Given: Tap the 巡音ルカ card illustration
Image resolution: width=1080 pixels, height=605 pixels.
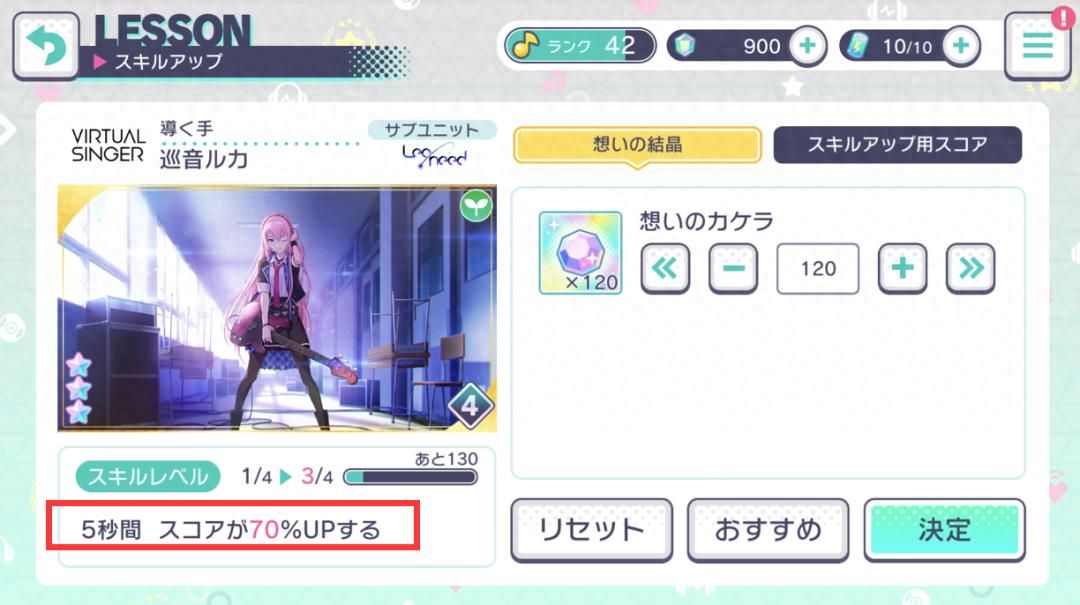Looking at the screenshot, I should pos(277,308).
